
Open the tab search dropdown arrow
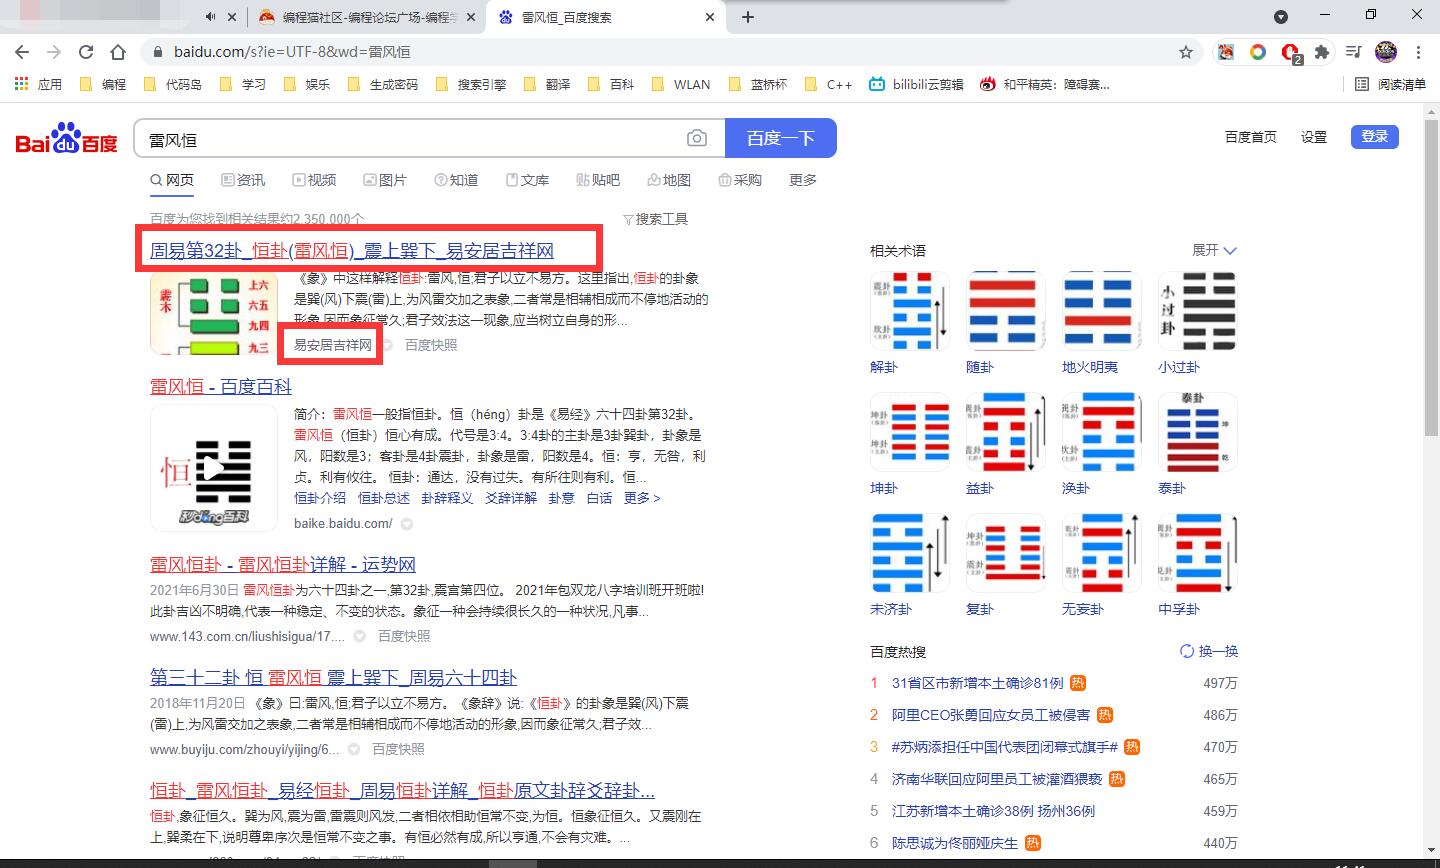[x=1281, y=17]
